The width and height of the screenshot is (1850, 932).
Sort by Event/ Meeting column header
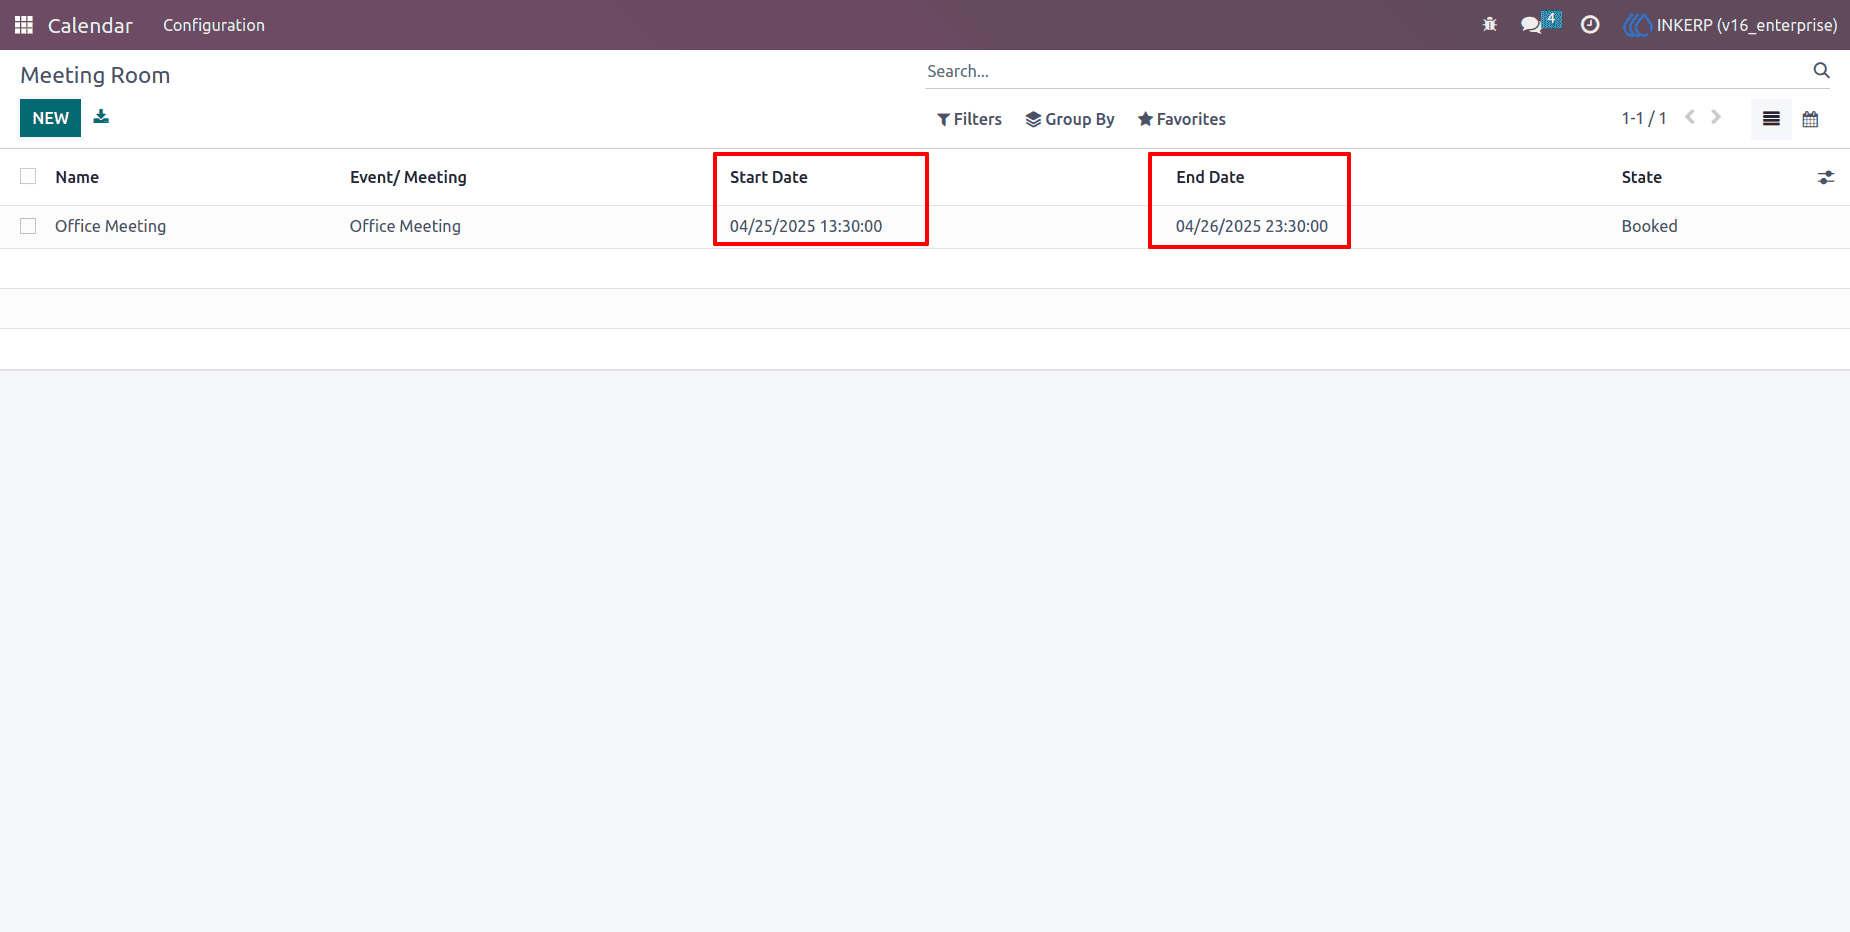408,177
